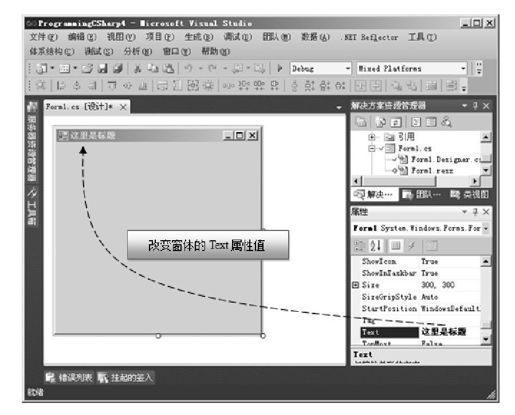Click the Save toolbar icon
This screenshot has width=515, height=415.
coord(103,69)
